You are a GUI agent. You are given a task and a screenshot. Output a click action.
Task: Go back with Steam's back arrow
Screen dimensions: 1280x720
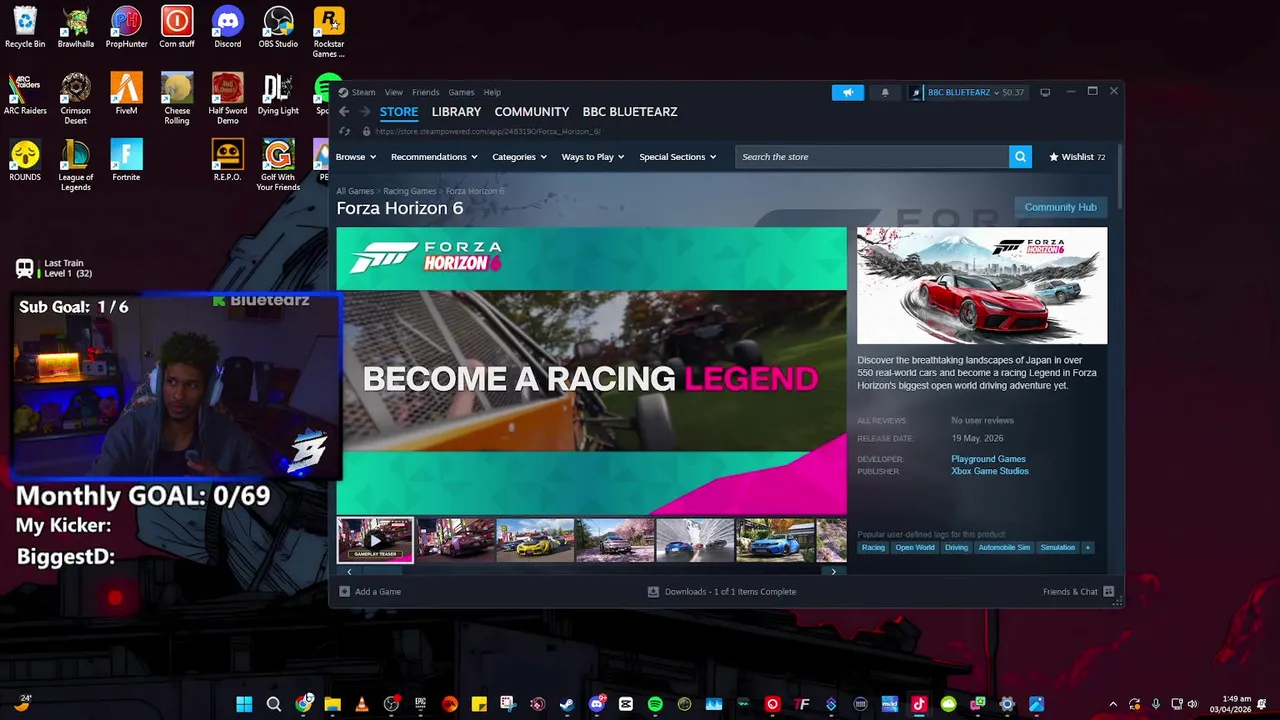click(x=344, y=112)
